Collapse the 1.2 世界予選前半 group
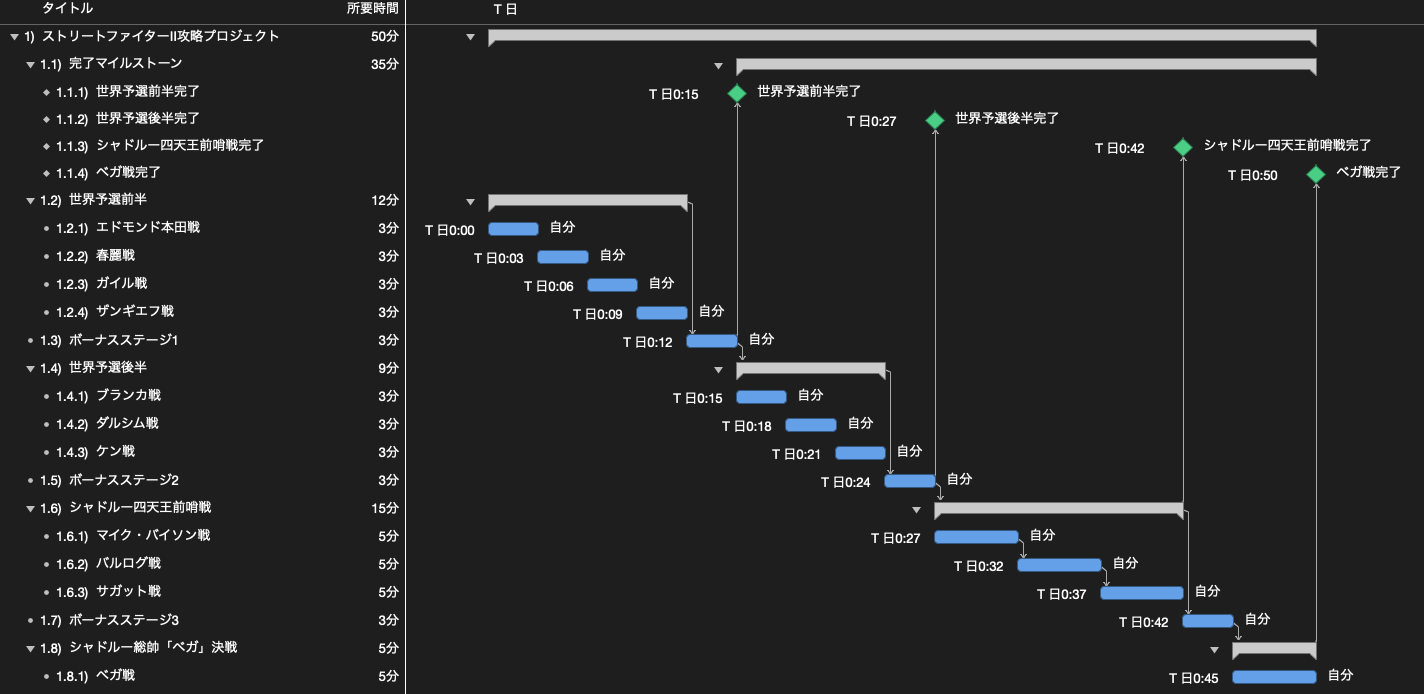Viewport: 1424px width, 694px height. 30,200
